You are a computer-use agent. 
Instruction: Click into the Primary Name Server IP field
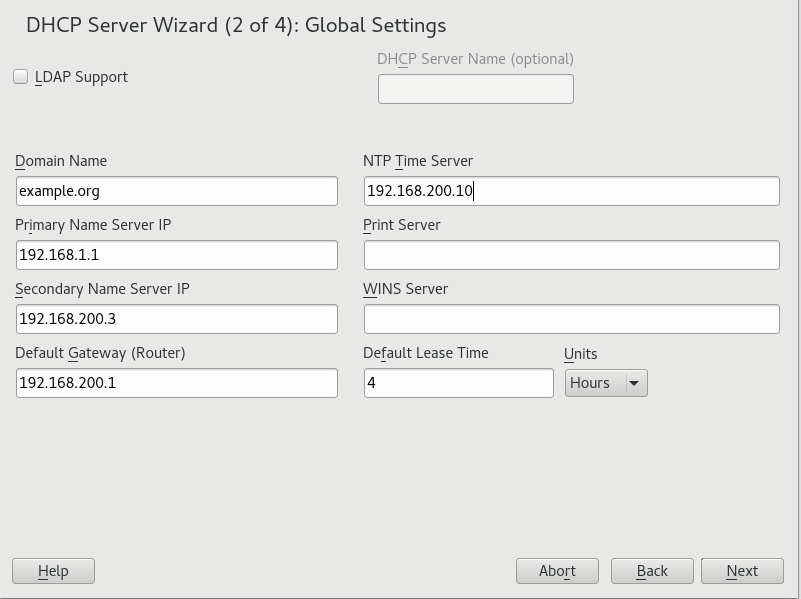tap(177, 255)
